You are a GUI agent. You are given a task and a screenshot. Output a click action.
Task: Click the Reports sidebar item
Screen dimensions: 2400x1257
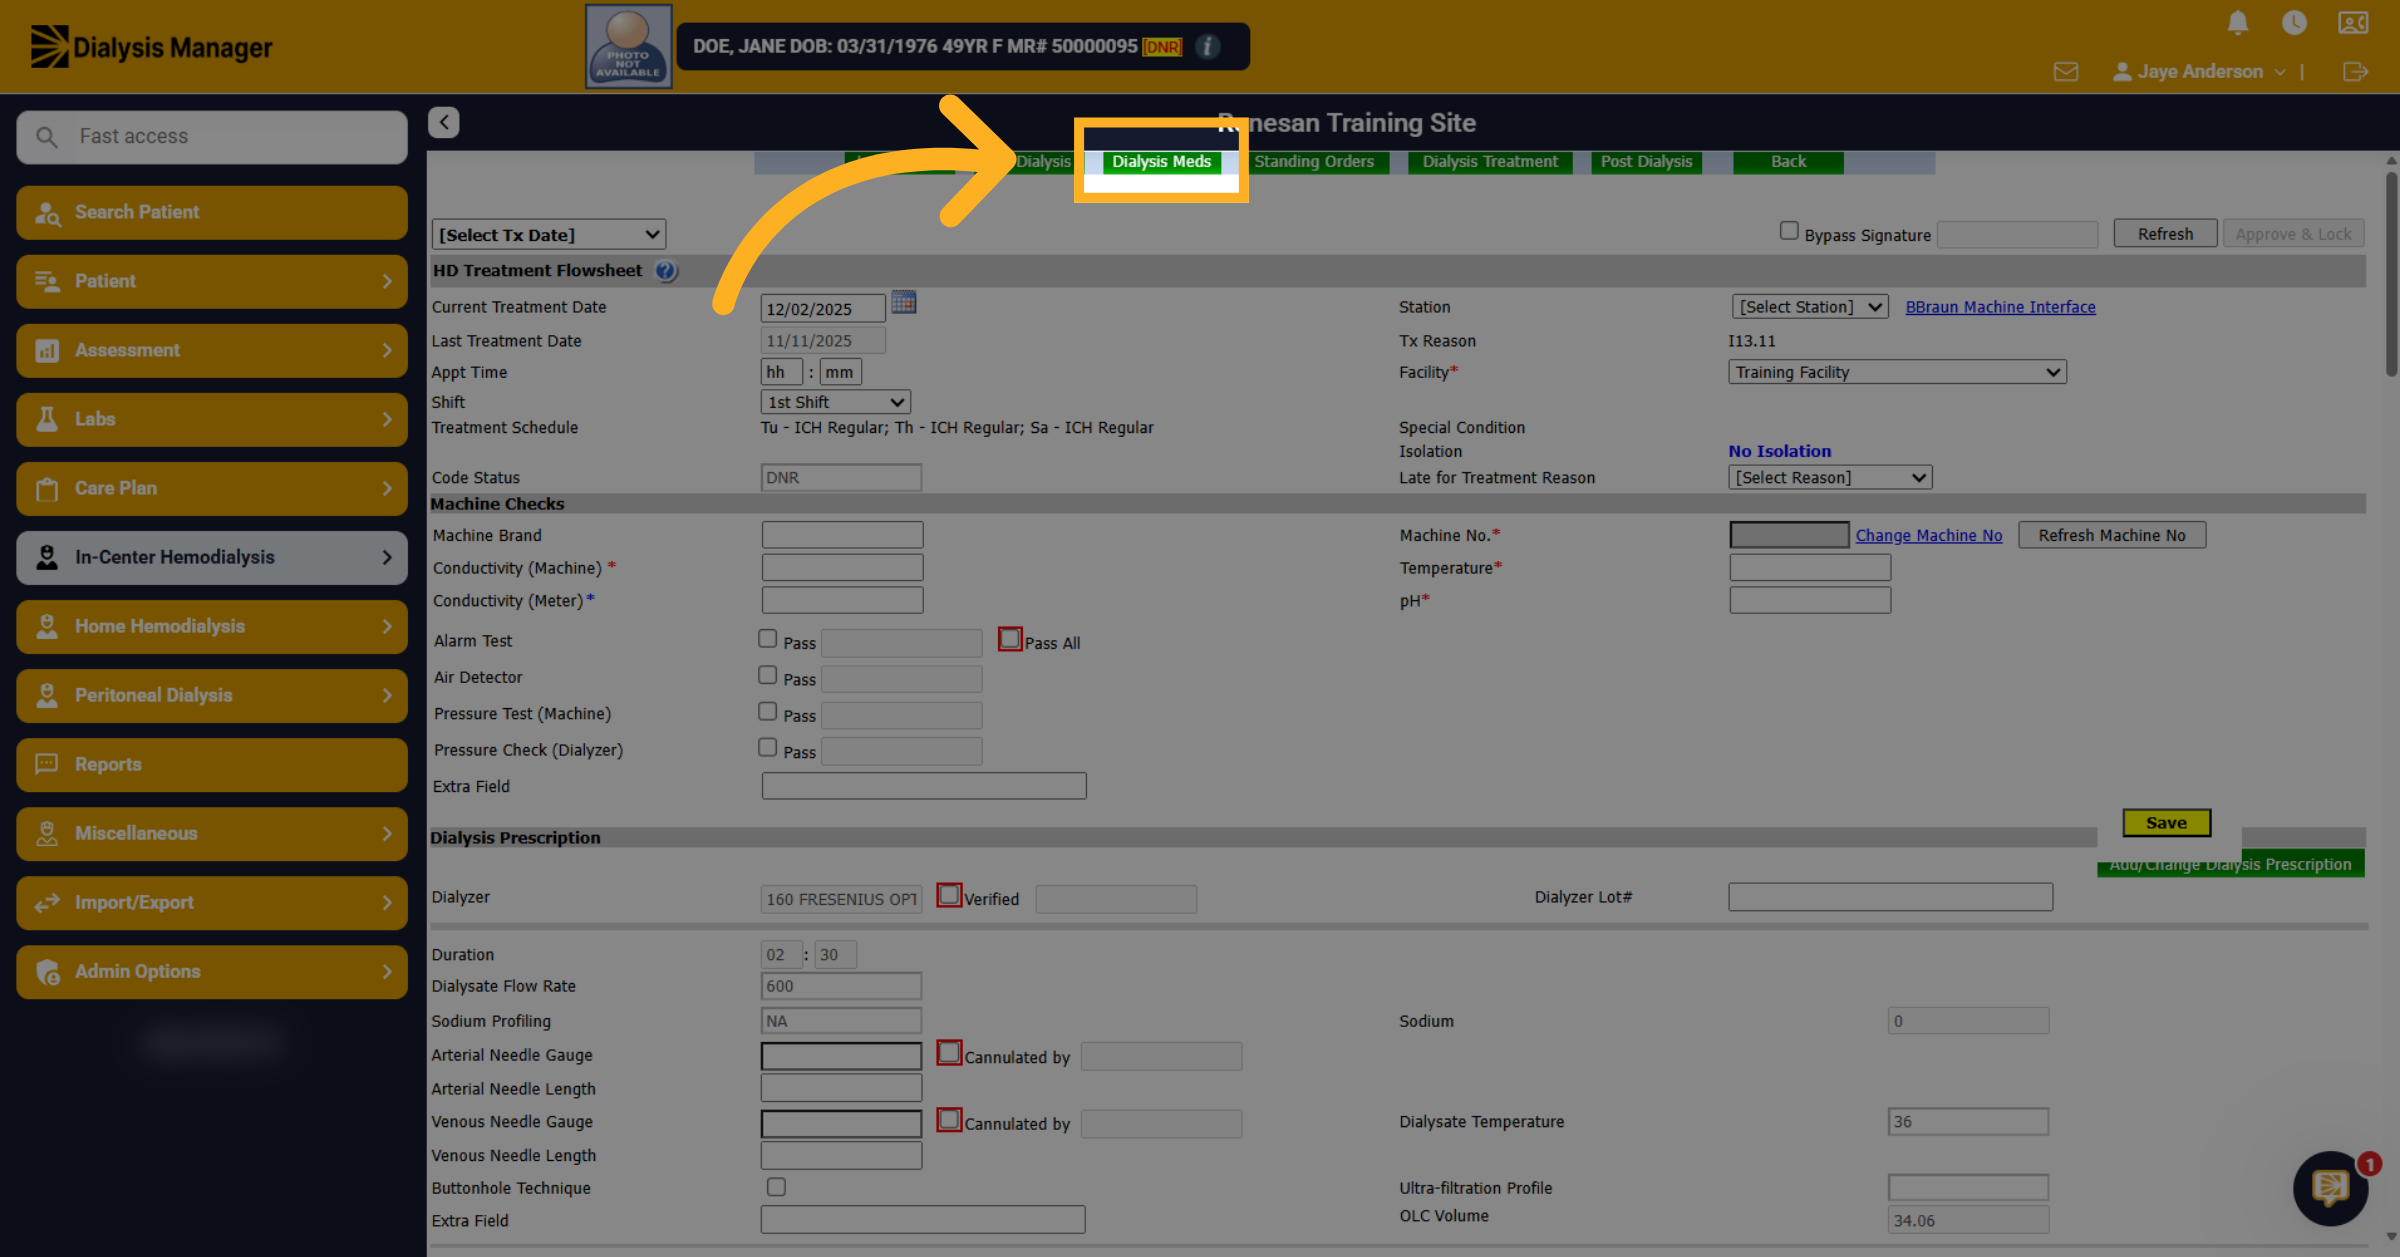[212, 764]
